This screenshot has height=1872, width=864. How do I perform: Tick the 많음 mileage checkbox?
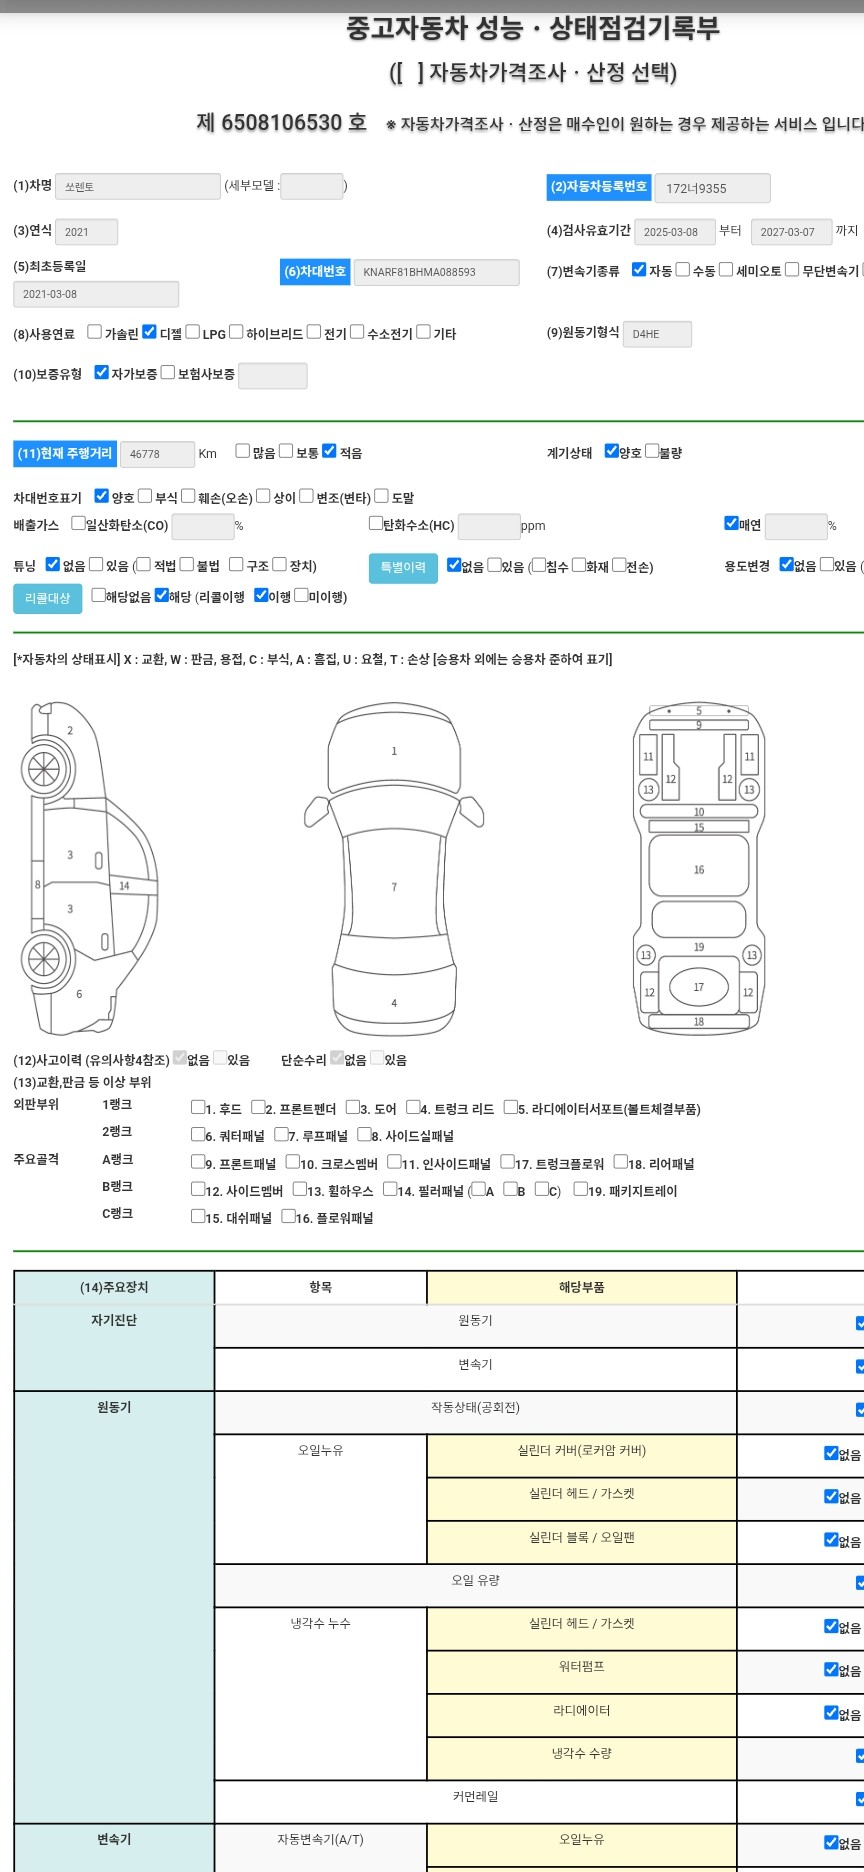pyautogui.click(x=243, y=452)
